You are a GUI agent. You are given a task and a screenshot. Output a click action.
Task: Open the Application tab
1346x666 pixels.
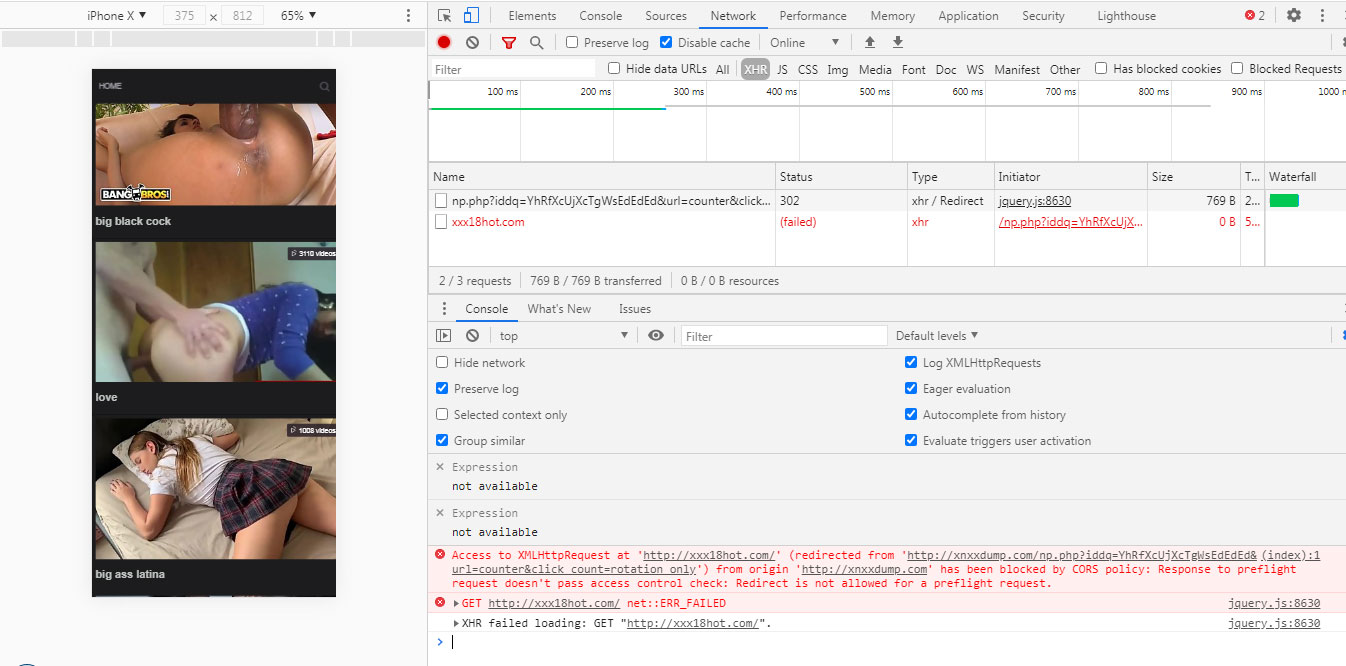point(968,15)
